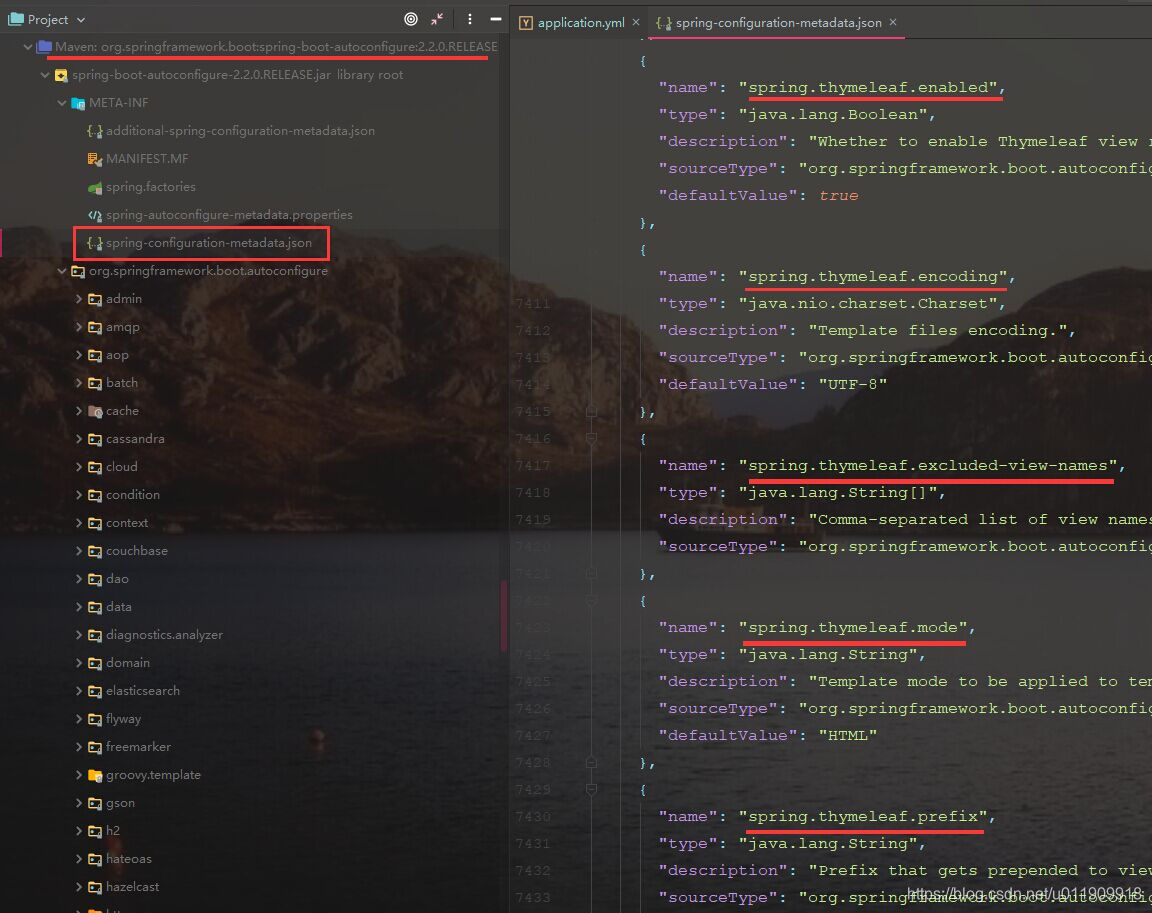Click the dao package folder icon
This screenshot has height=913, width=1152.
(95, 579)
